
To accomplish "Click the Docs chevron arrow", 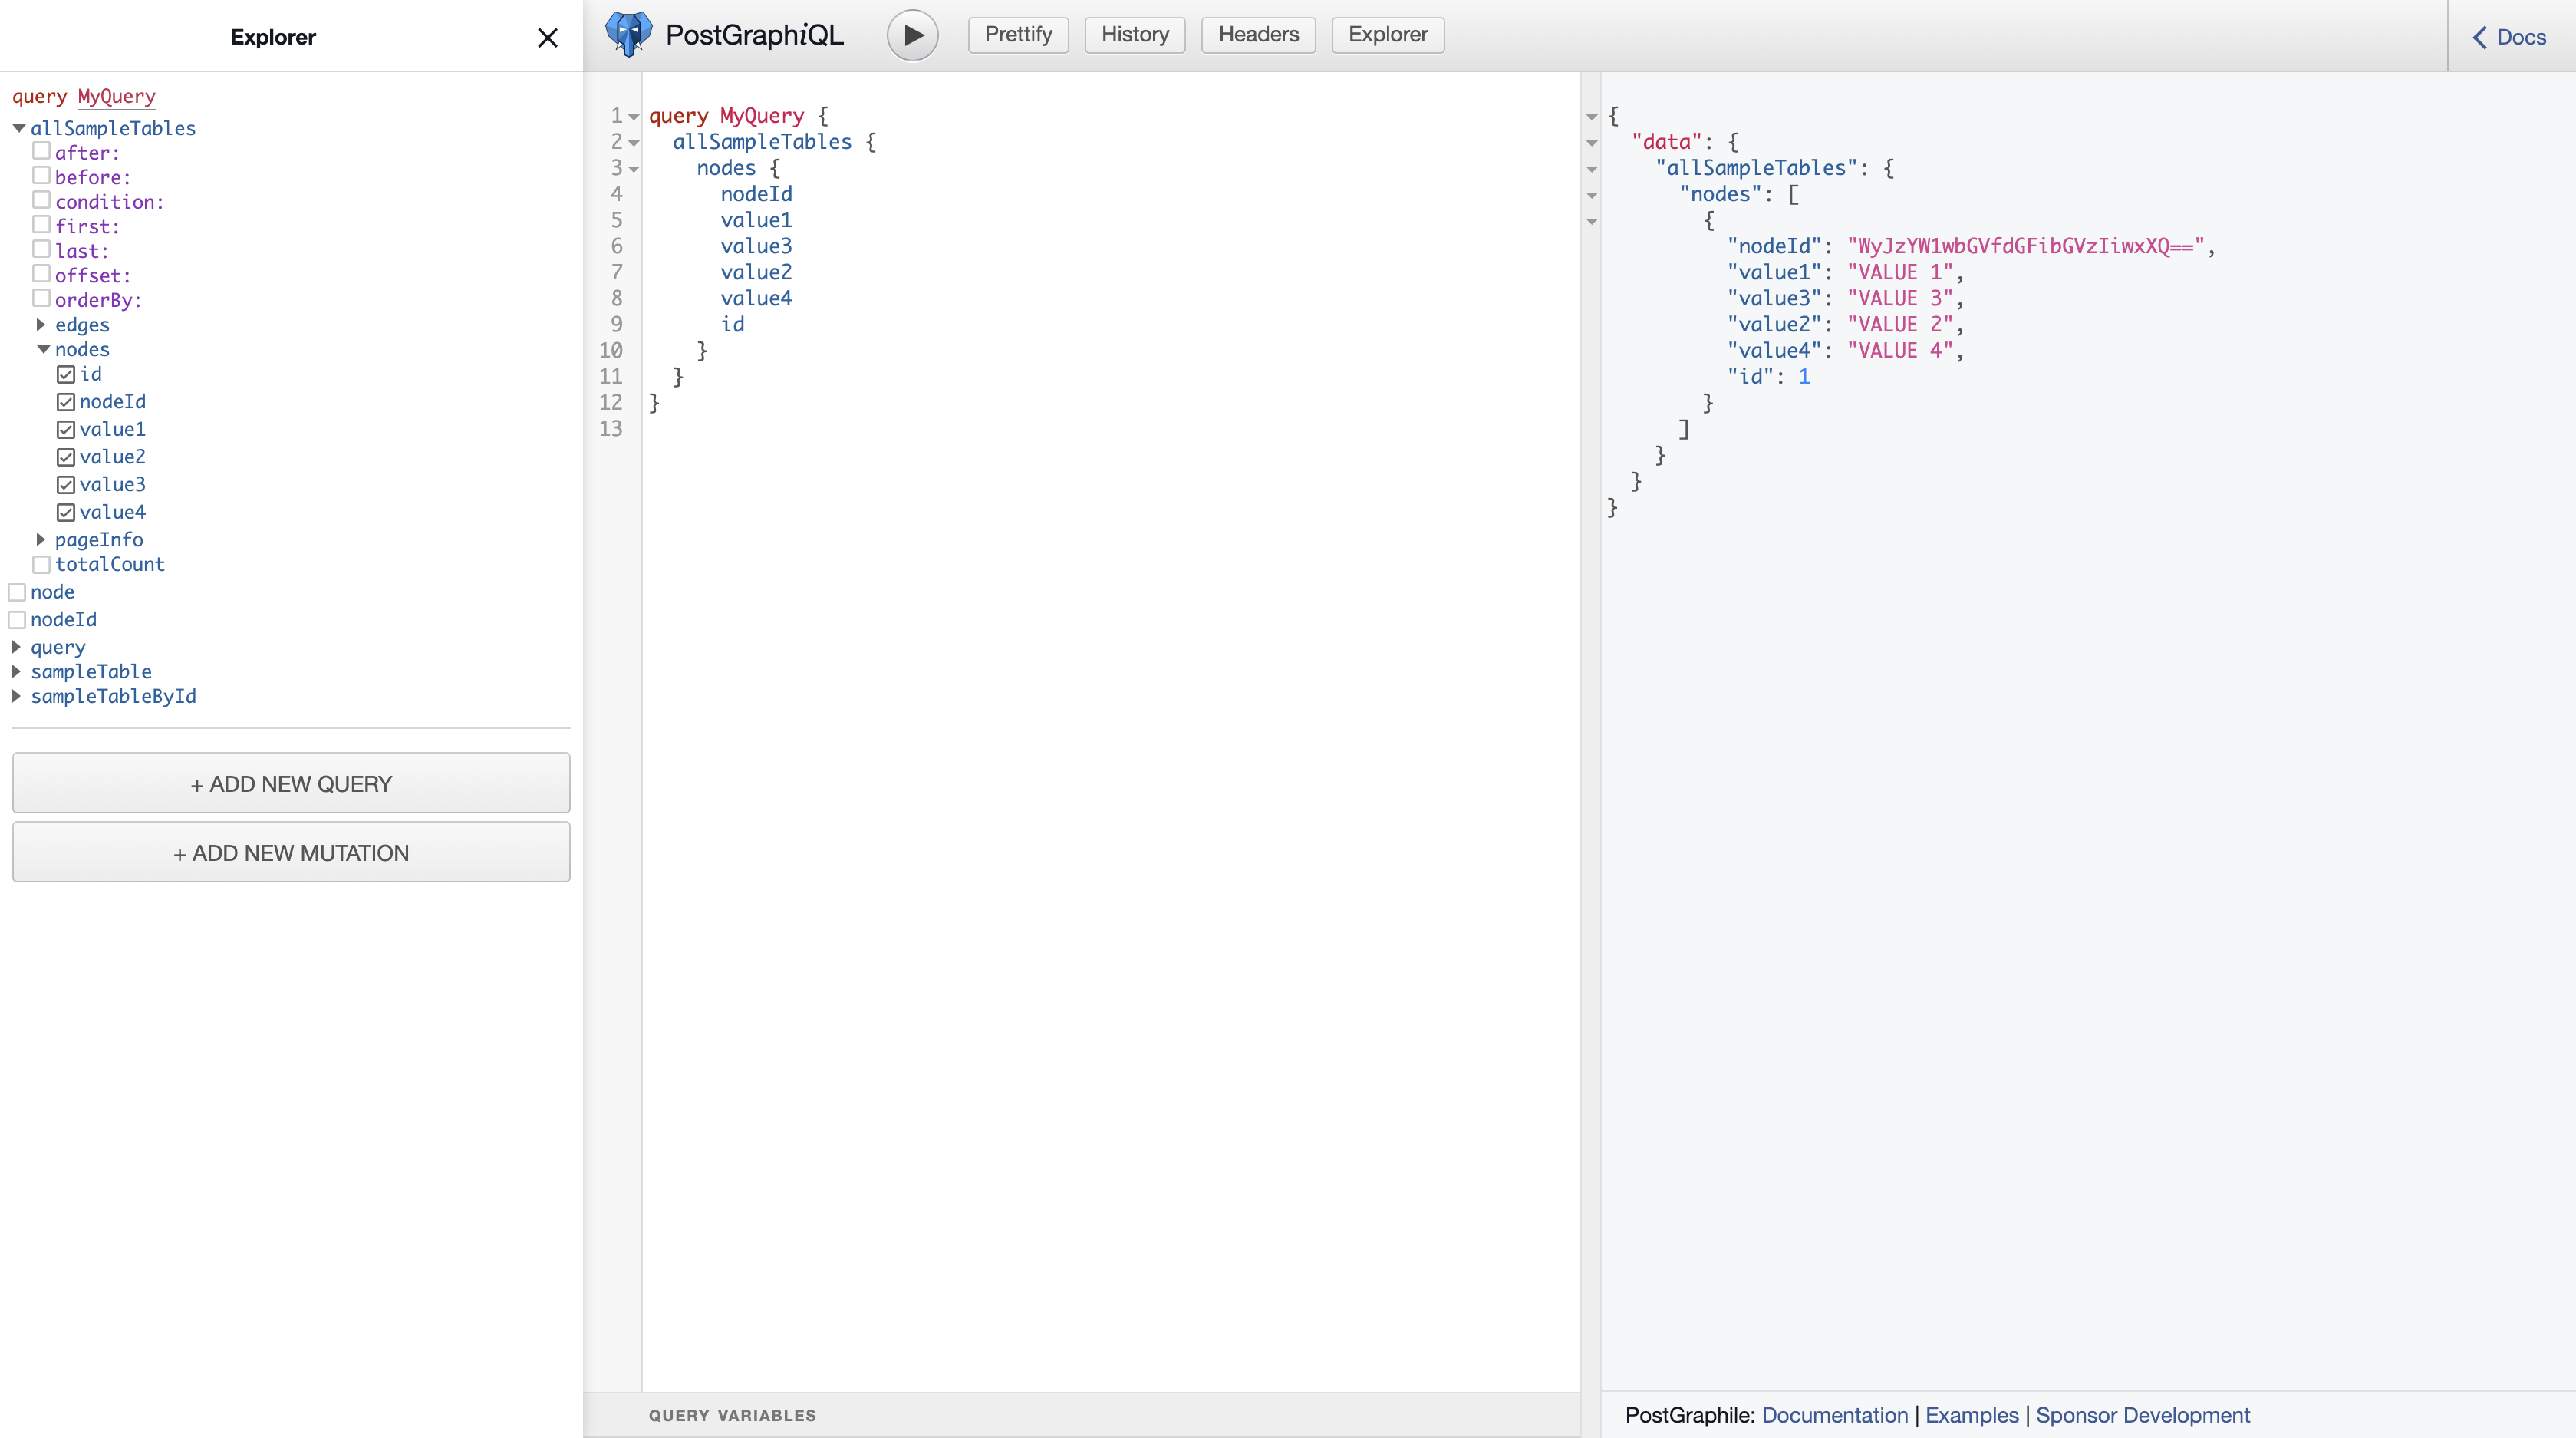I will (2479, 37).
